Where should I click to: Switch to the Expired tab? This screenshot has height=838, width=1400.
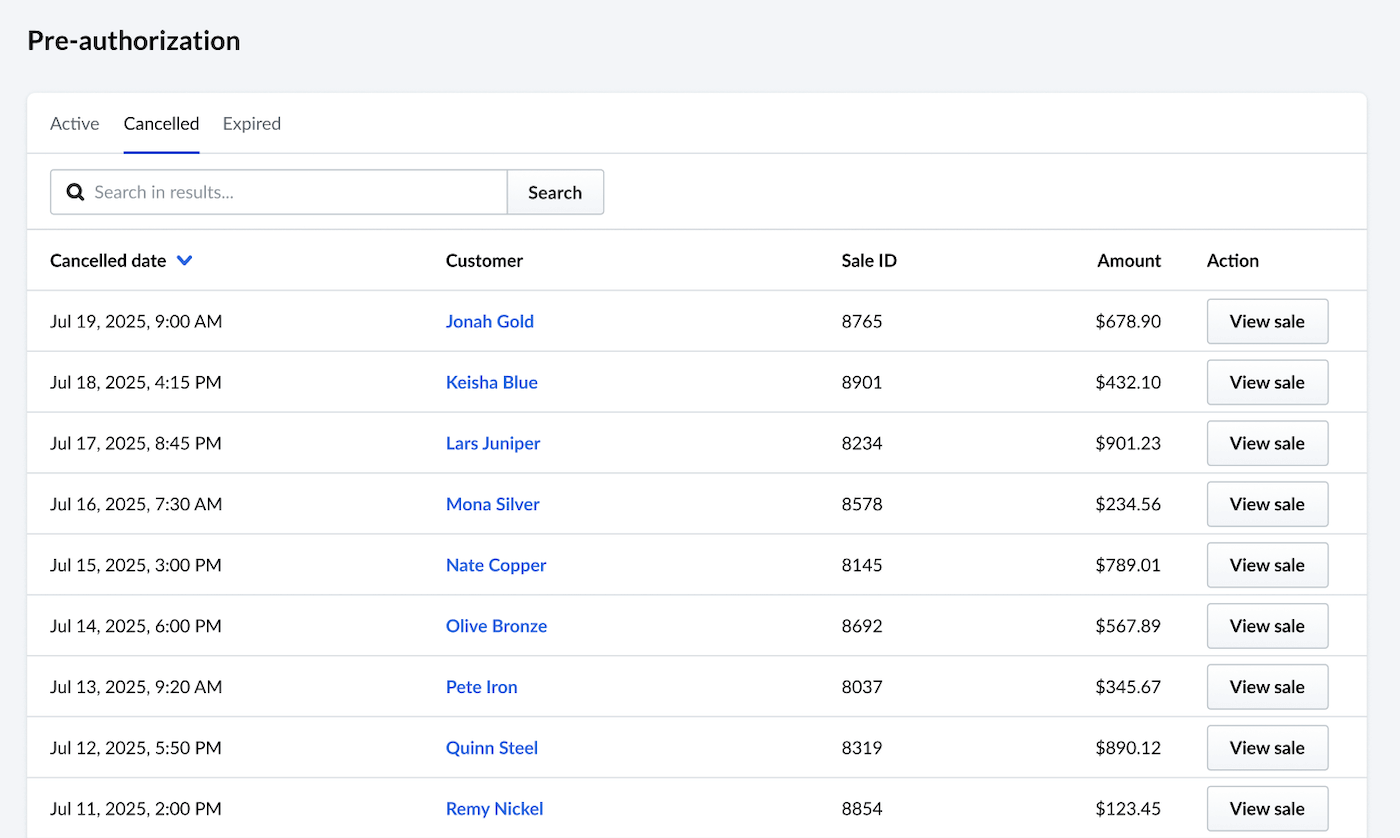coord(251,123)
